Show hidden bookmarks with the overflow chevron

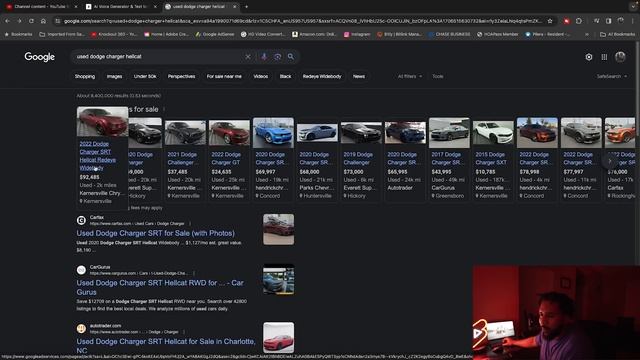point(587,34)
